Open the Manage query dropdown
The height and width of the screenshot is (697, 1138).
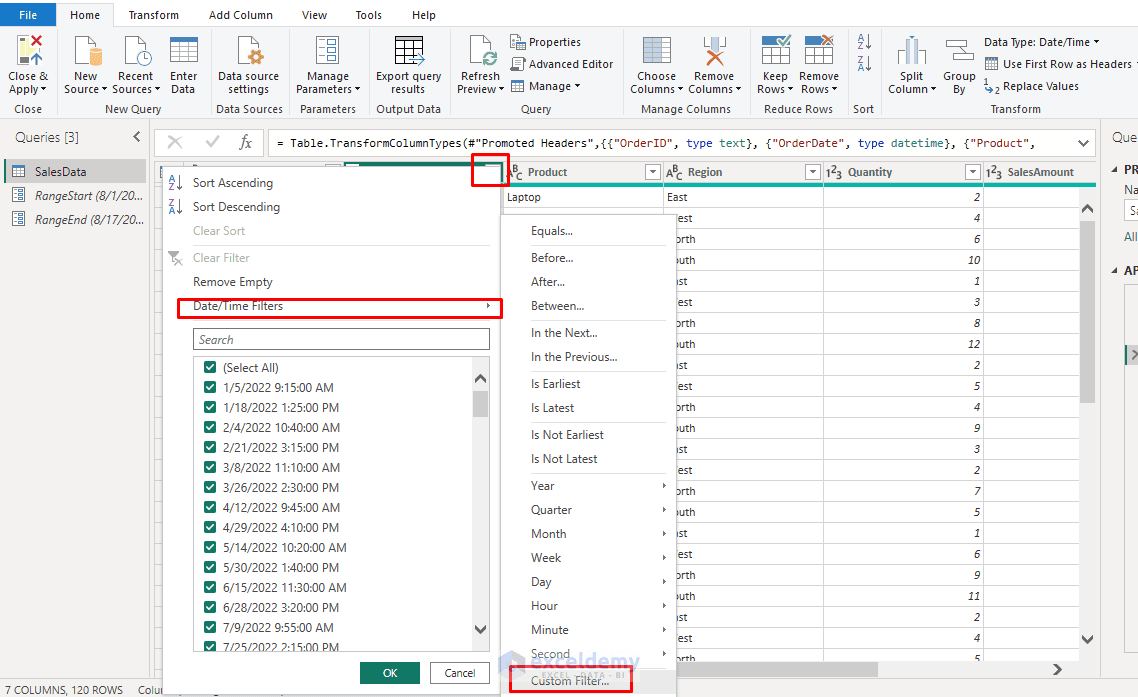546,86
